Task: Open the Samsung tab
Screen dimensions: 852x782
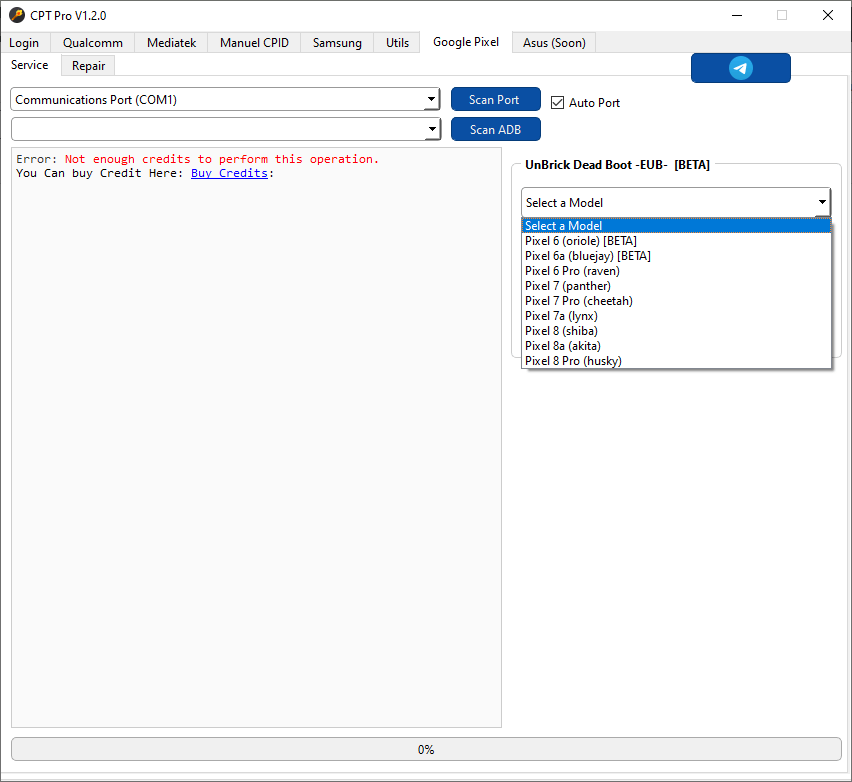Action: (337, 43)
